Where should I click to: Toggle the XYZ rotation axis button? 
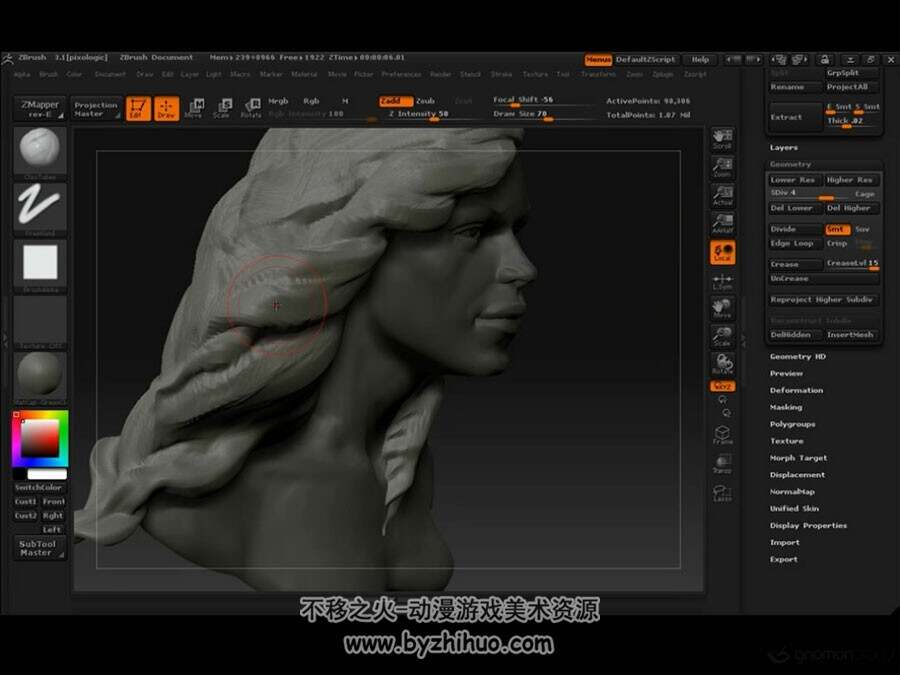[723, 386]
